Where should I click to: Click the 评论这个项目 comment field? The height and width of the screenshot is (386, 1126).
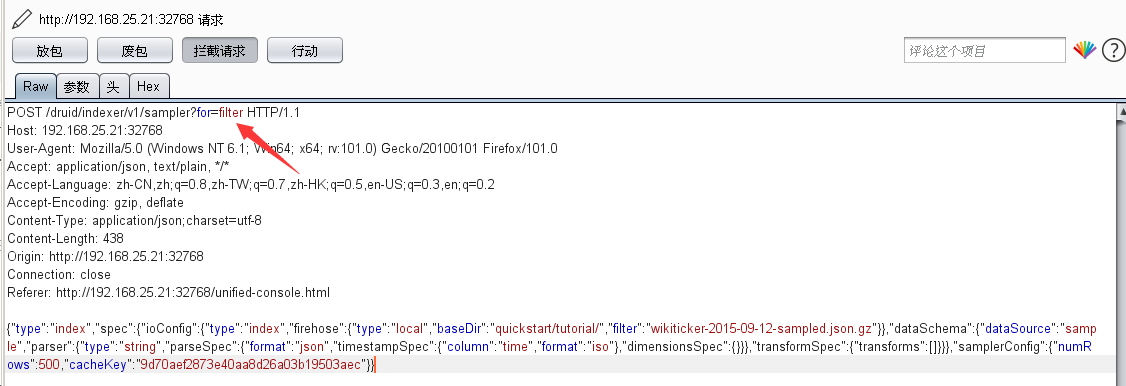985,51
